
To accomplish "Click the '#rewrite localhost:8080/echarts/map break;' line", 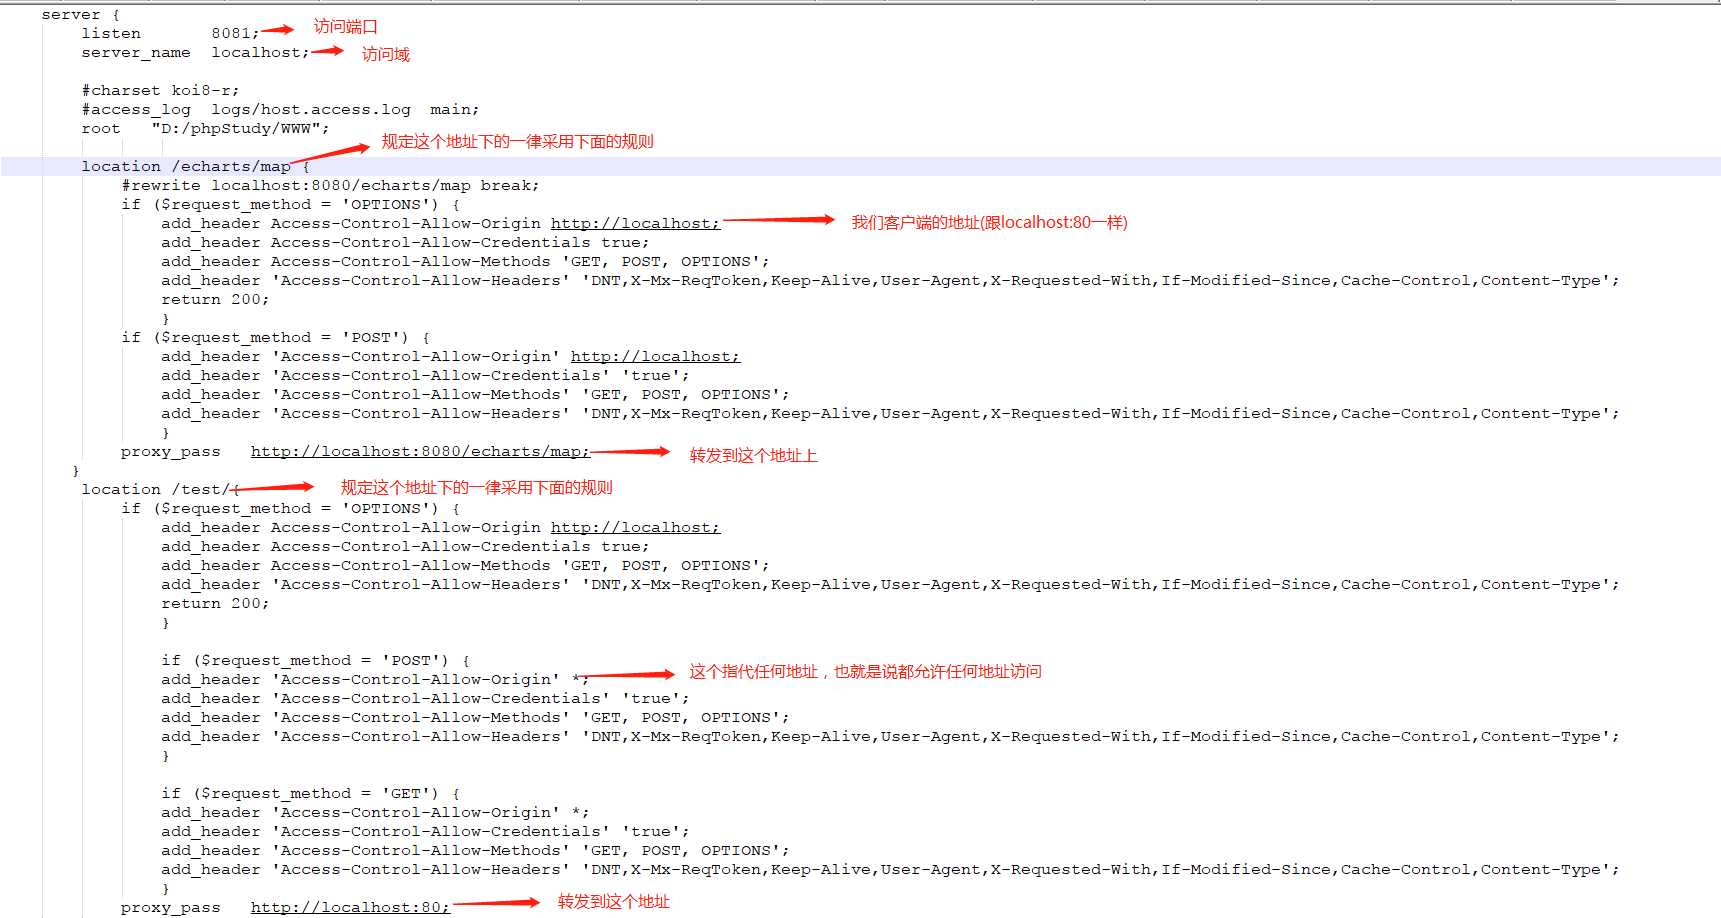I will 330,186.
